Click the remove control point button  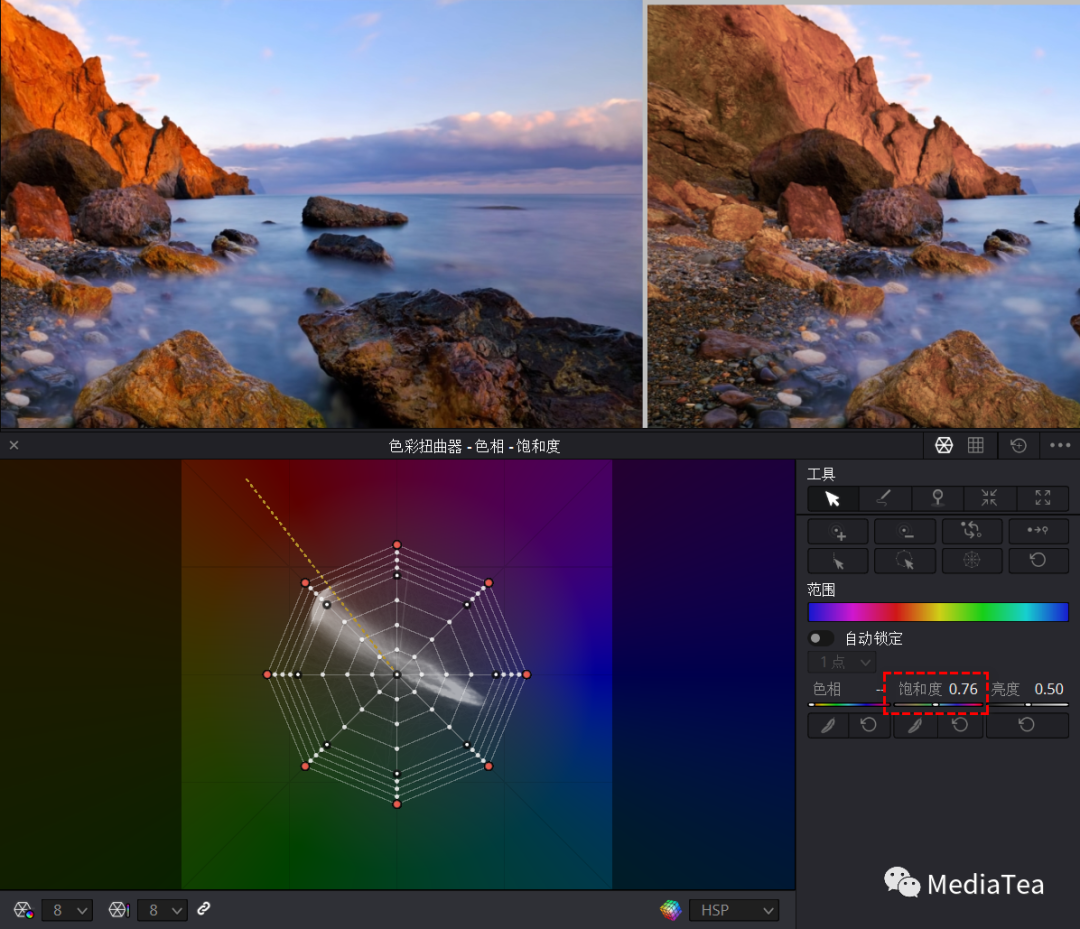point(905,532)
